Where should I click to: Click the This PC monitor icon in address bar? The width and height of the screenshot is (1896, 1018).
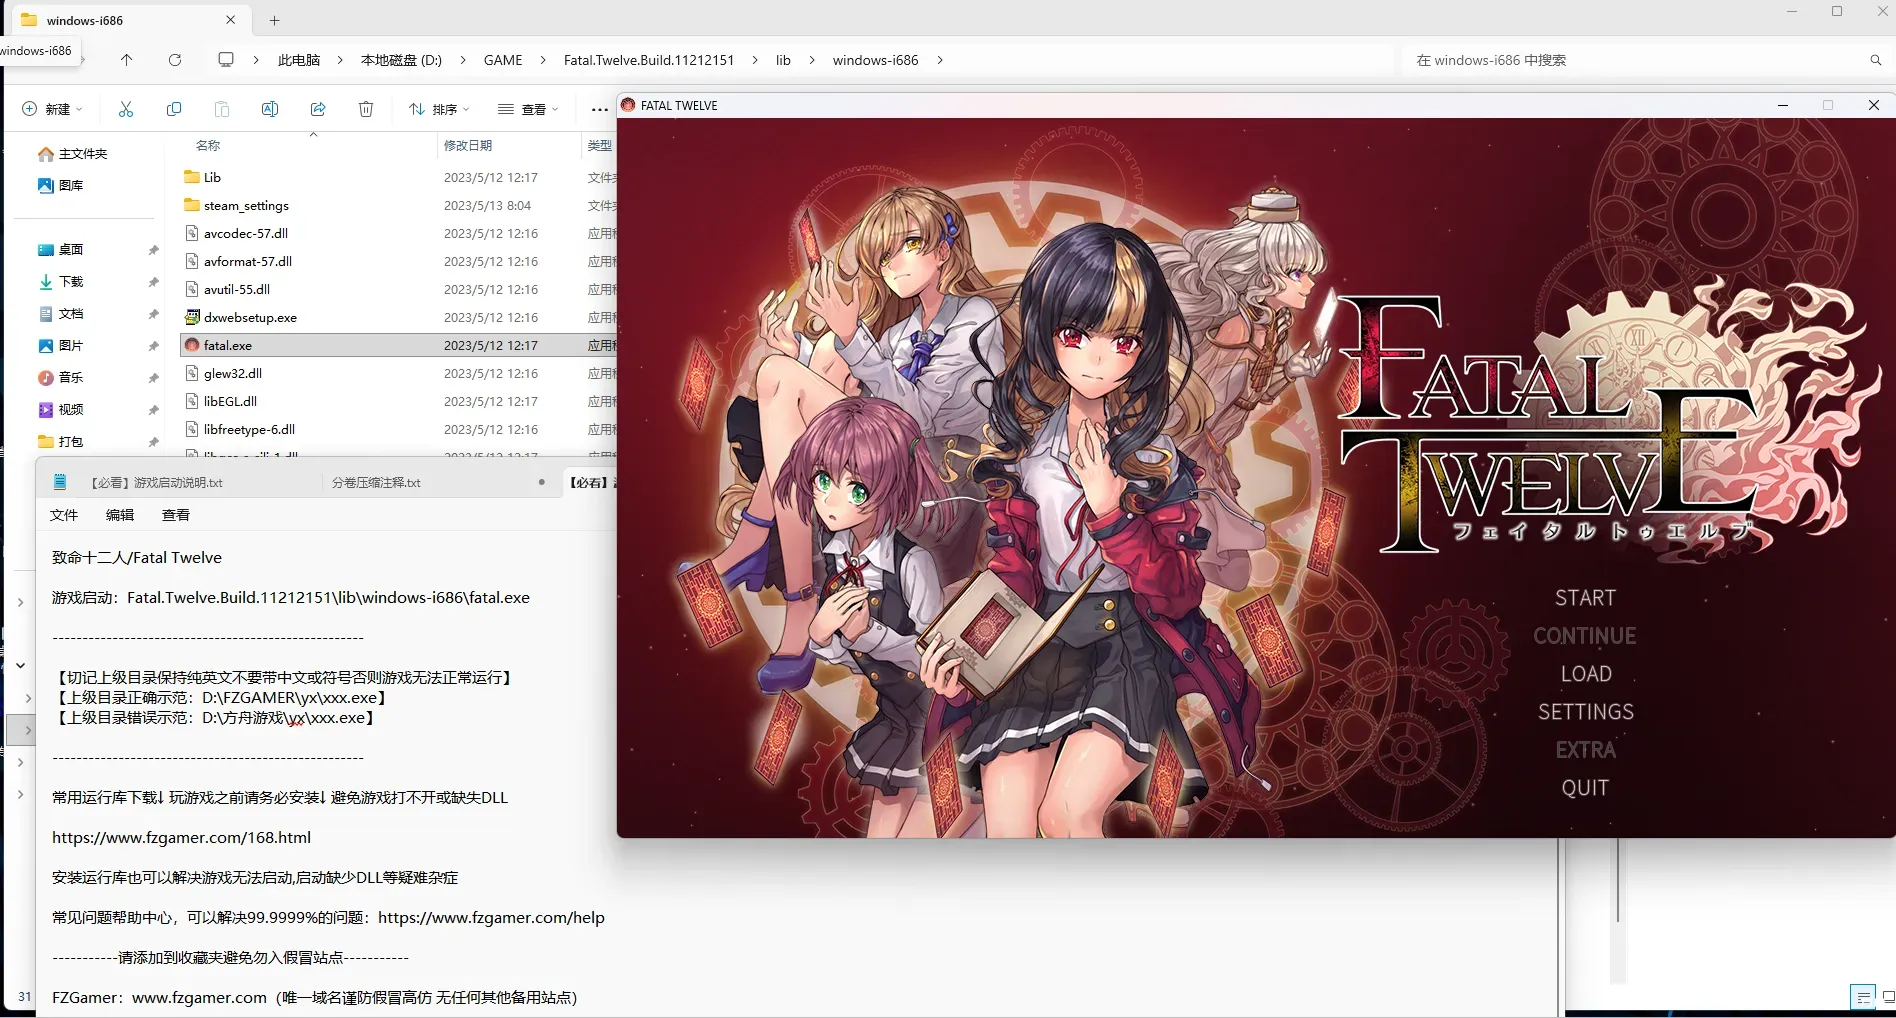coord(226,60)
